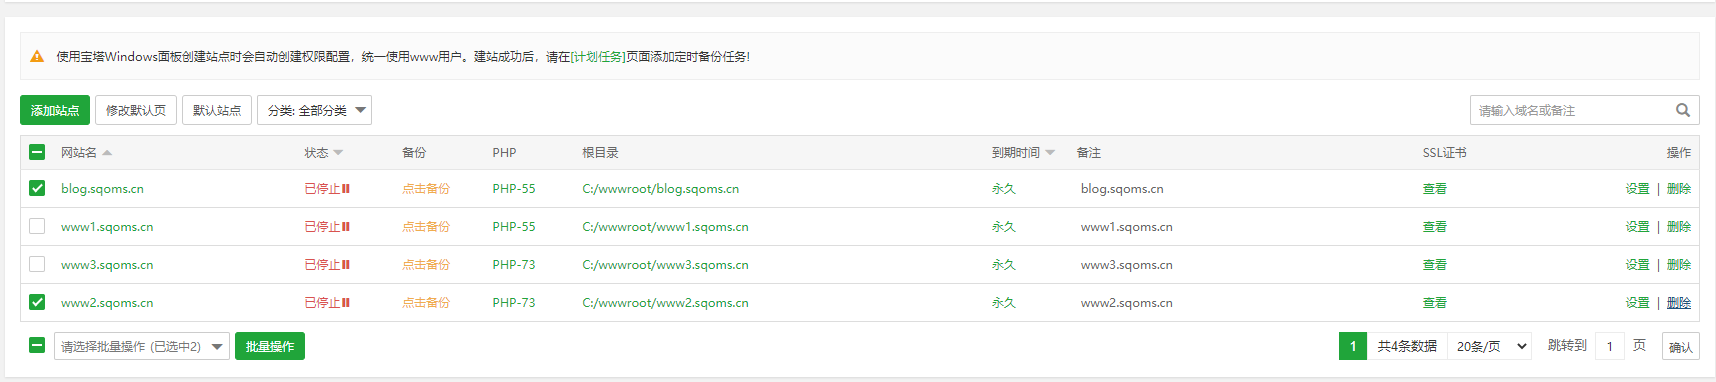This screenshot has width=1716, height=382.
Task: Click the 确认 jump button
Action: [1681, 347]
